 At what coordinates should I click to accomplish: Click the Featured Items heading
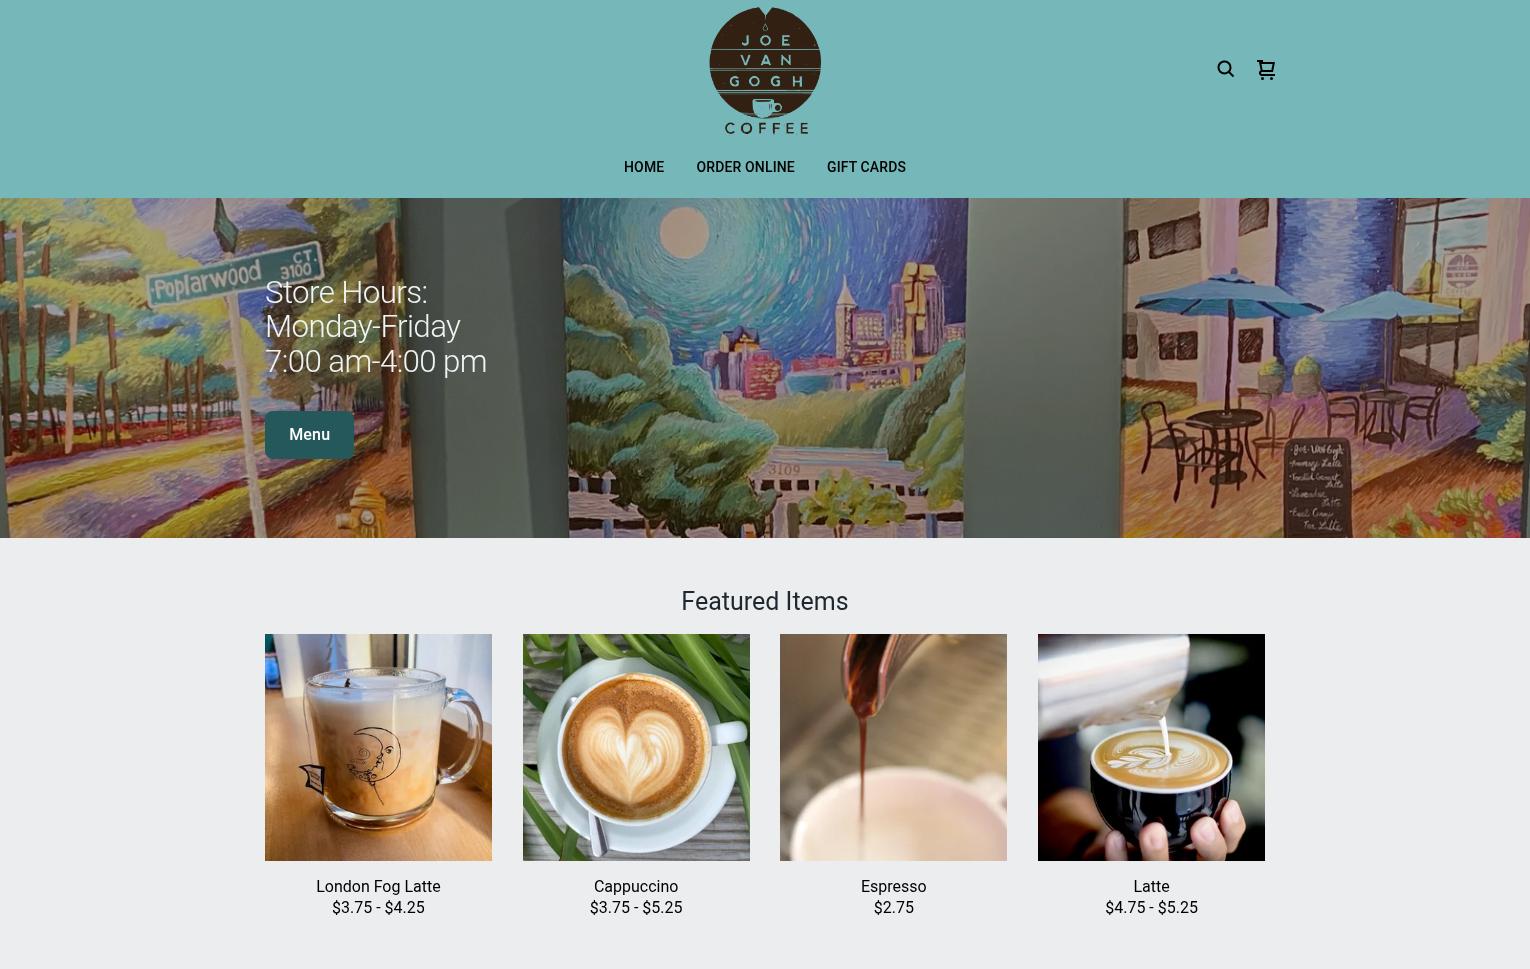[765, 601]
